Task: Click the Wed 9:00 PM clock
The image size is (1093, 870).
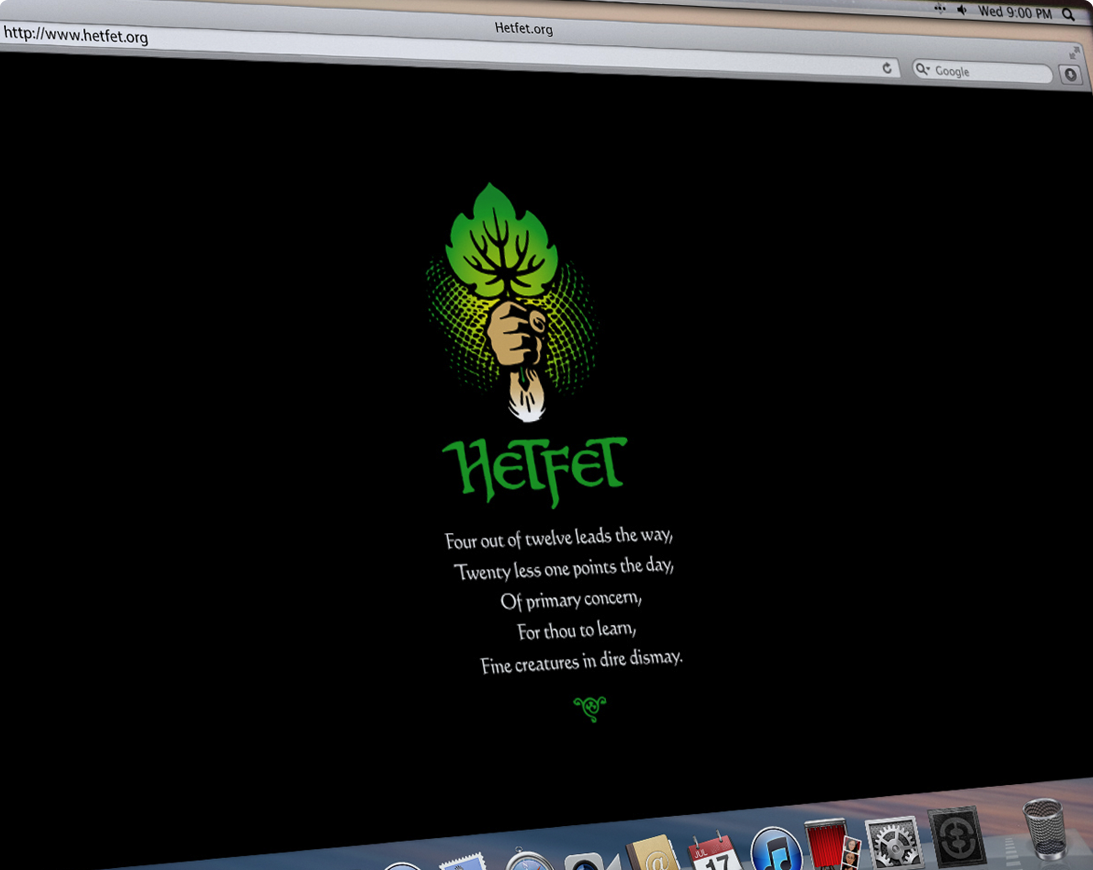Action: (1014, 12)
